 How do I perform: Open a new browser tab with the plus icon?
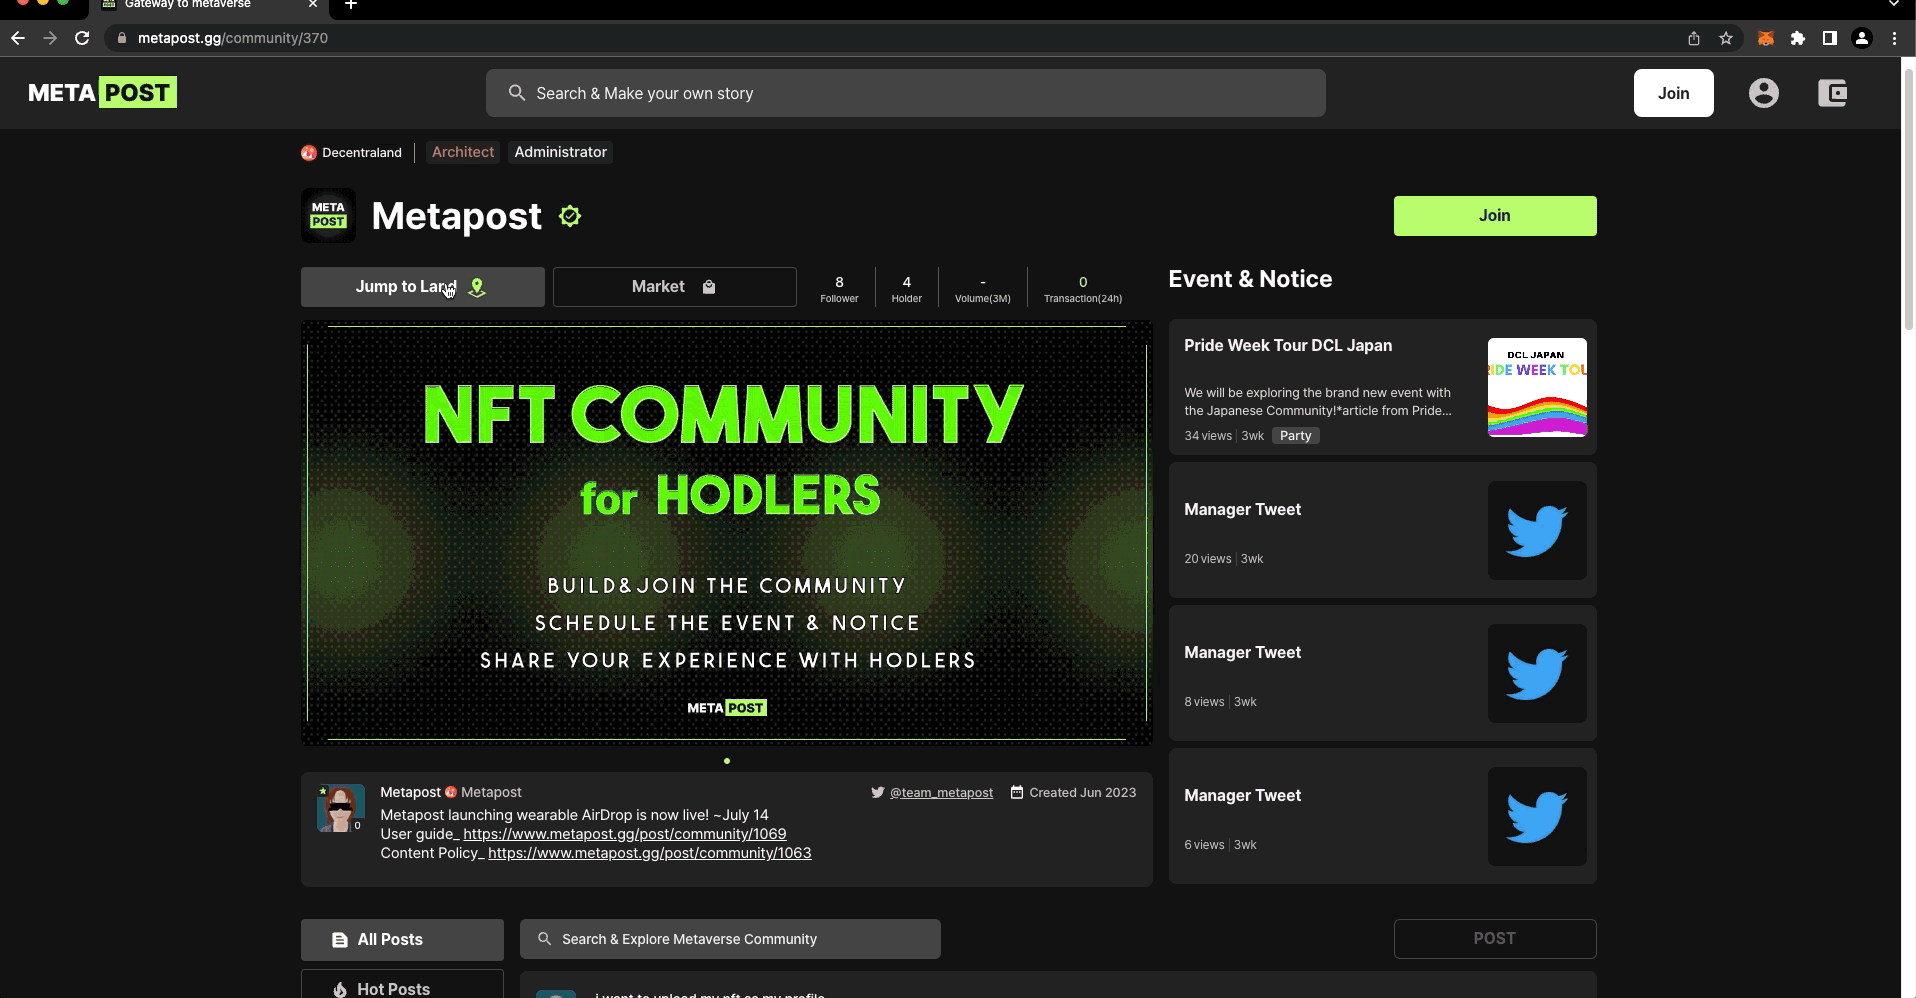coord(351,5)
